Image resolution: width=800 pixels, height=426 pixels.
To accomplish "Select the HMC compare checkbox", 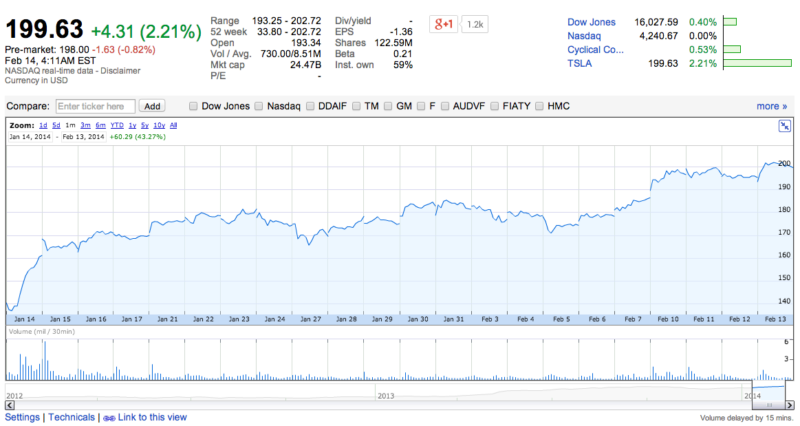I will [x=539, y=106].
